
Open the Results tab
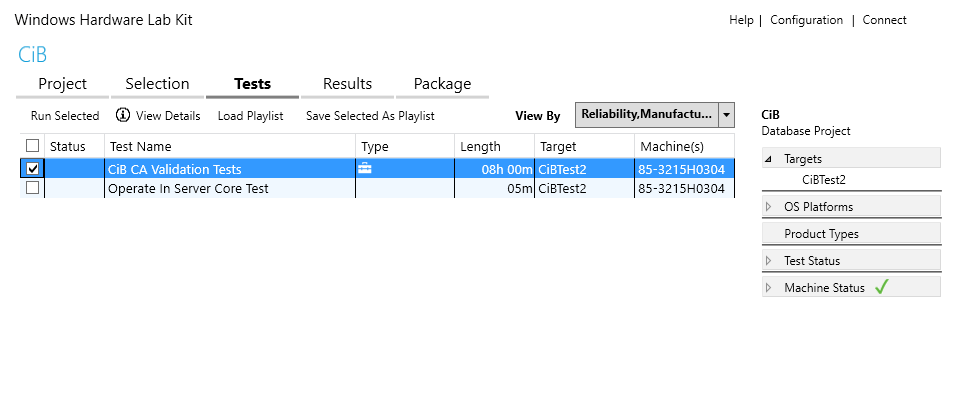click(347, 84)
